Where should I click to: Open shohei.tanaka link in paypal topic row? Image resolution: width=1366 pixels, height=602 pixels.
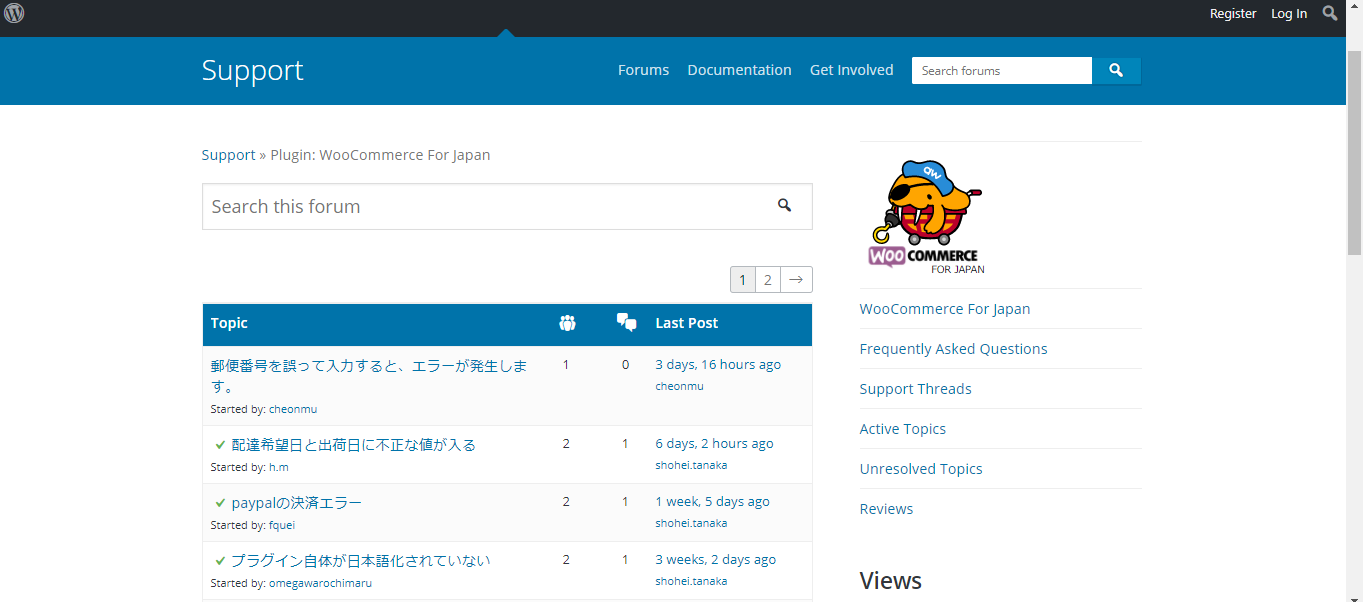(691, 523)
